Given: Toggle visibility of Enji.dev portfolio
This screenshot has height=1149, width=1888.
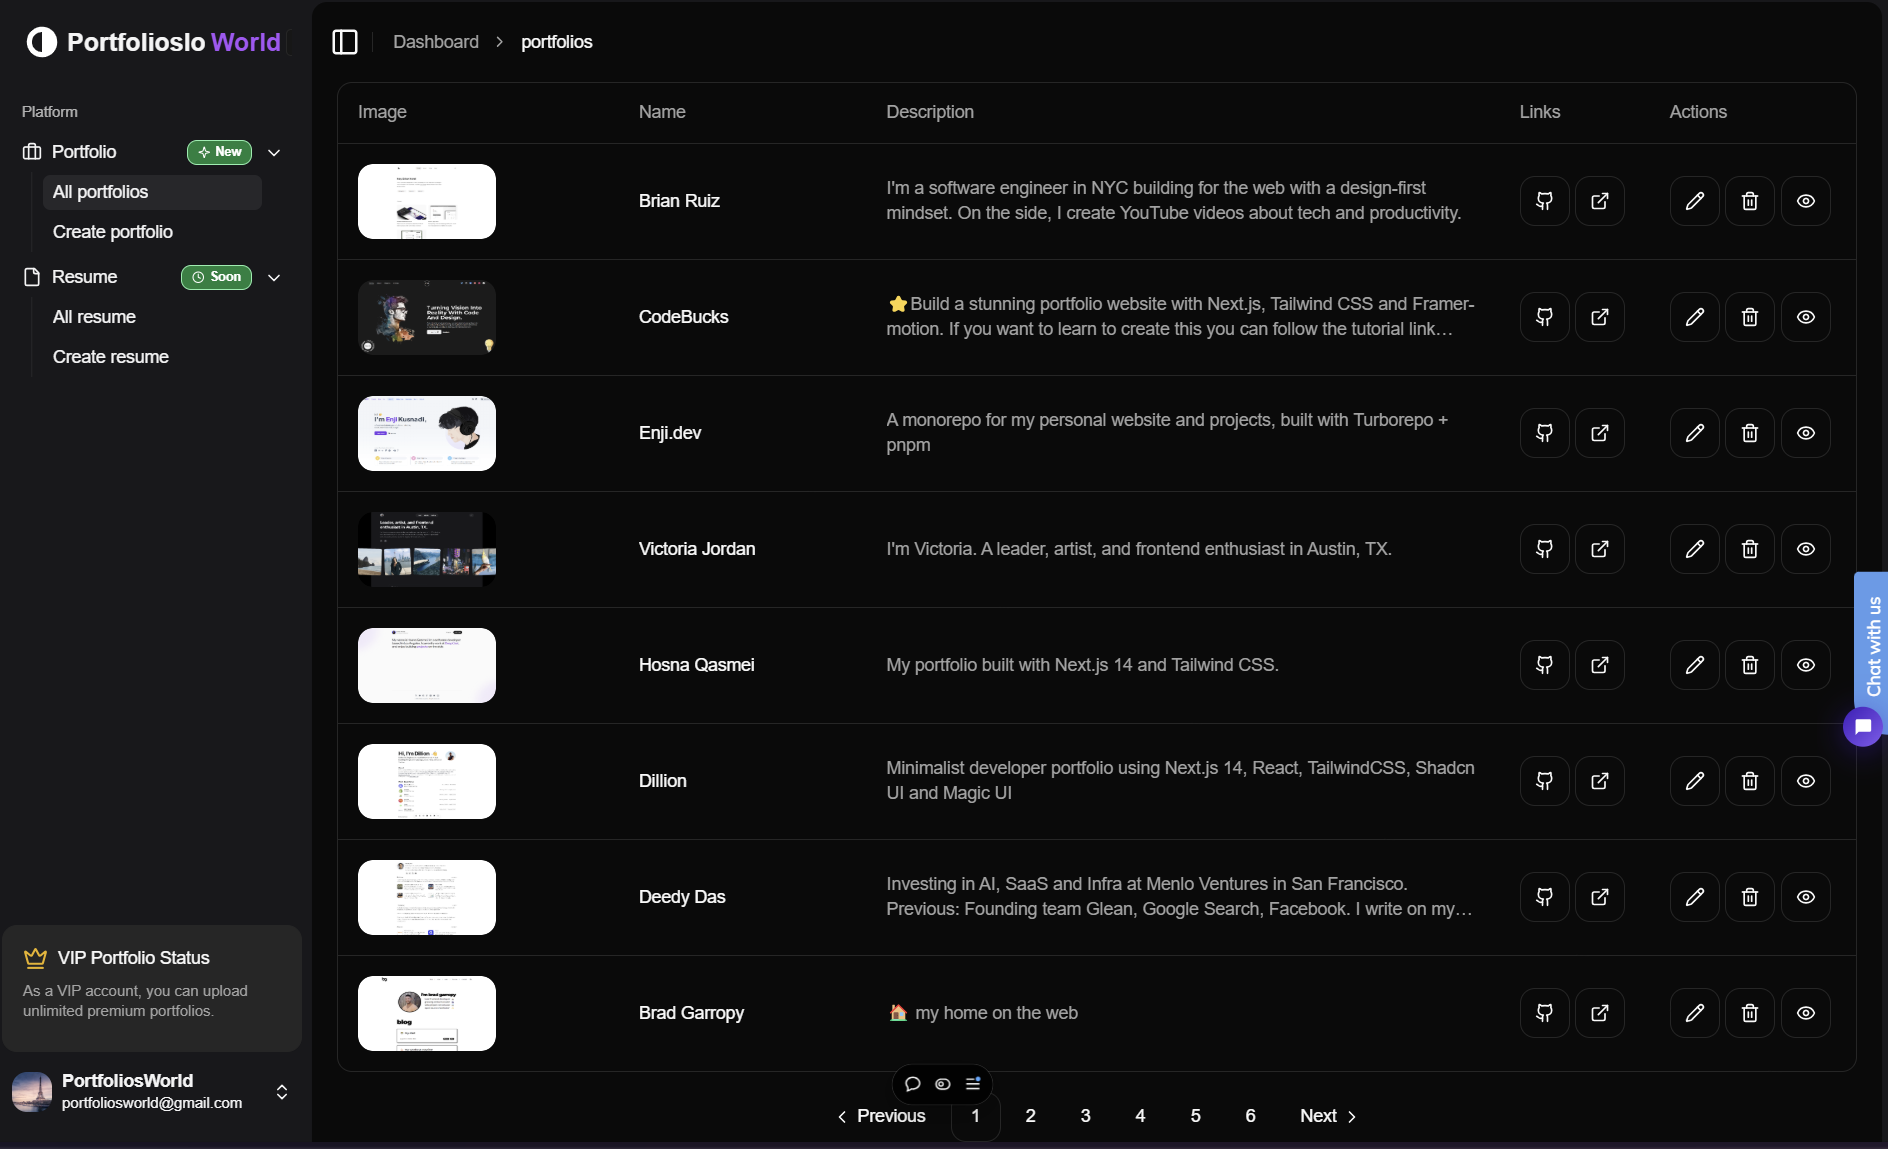Looking at the screenshot, I should click(1806, 433).
